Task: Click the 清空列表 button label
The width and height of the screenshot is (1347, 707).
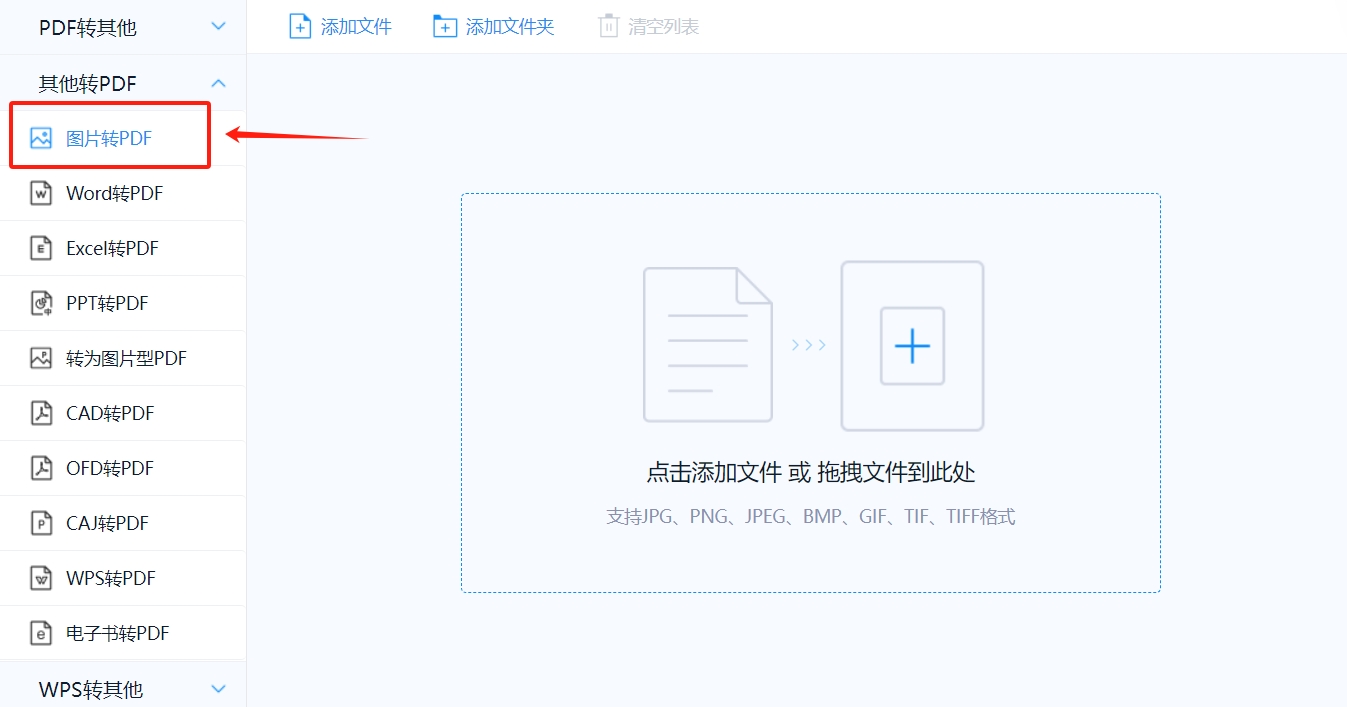Action: point(664,27)
